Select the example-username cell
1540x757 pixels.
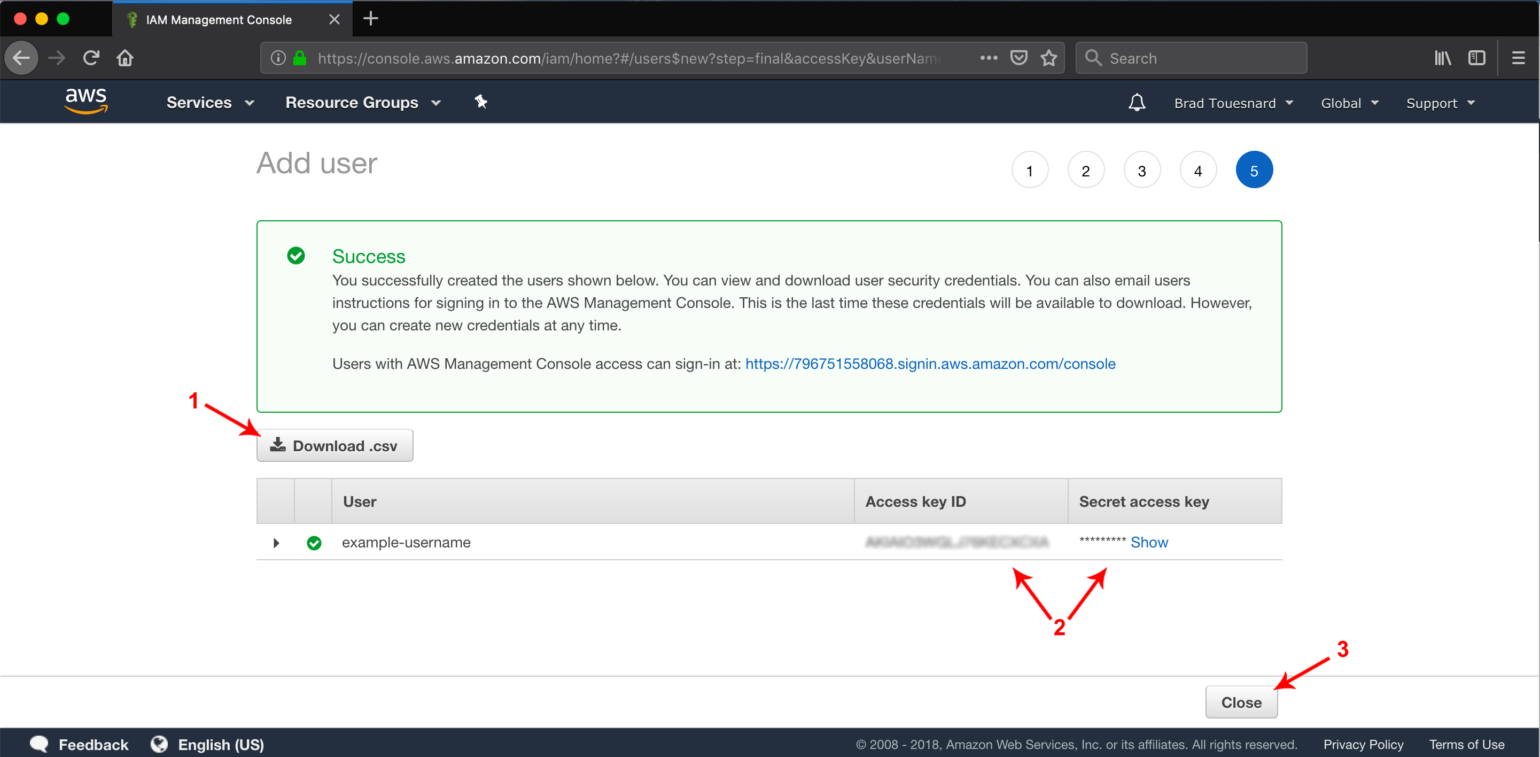pyautogui.click(x=406, y=543)
